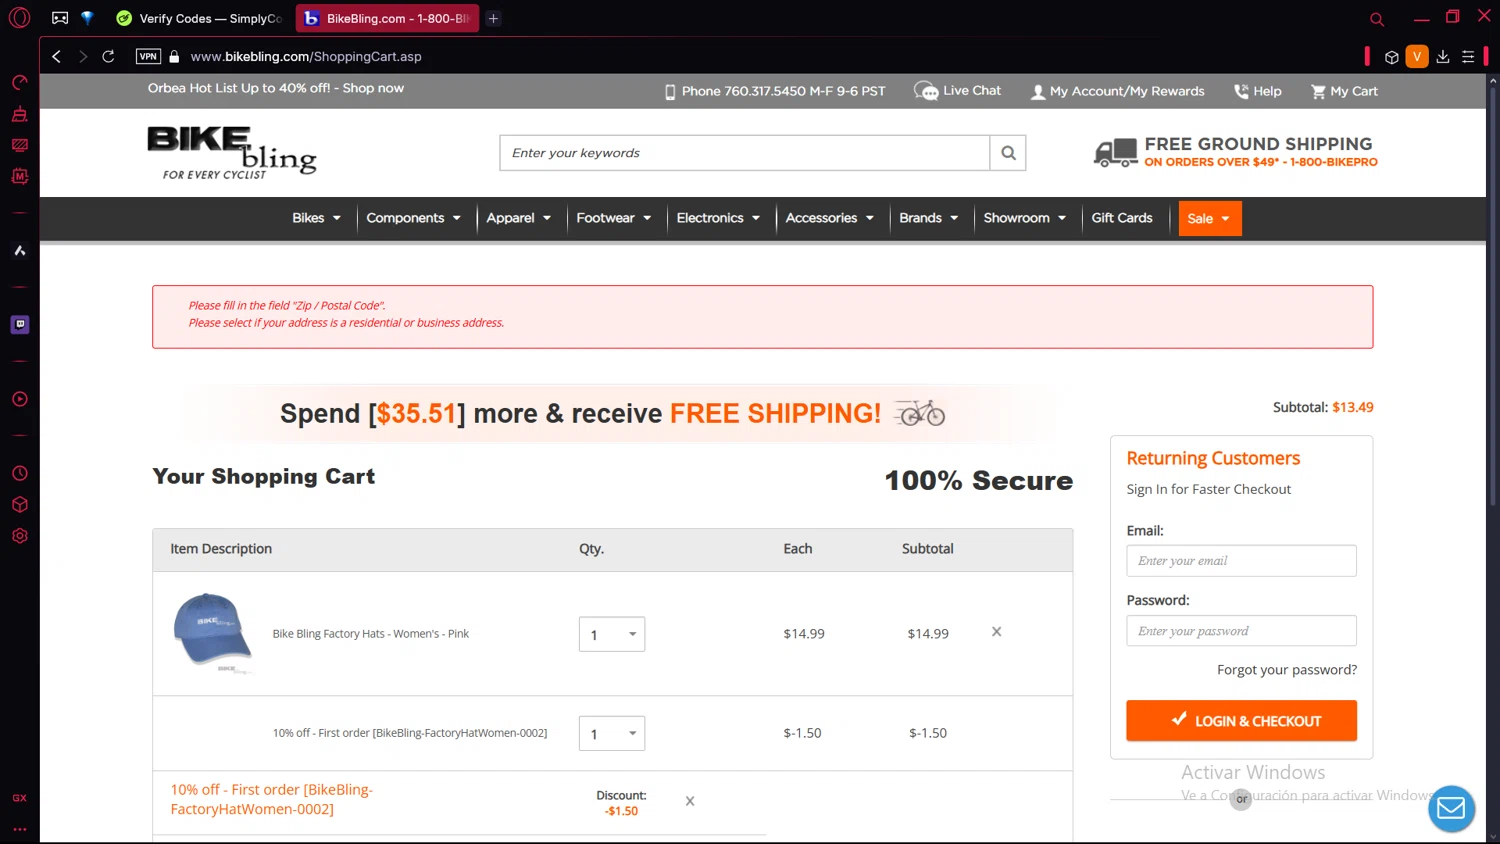This screenshot has width=1500, height=844.
Task: Open sidebar three-dots setup menu
Action: [x=19, y=829]
